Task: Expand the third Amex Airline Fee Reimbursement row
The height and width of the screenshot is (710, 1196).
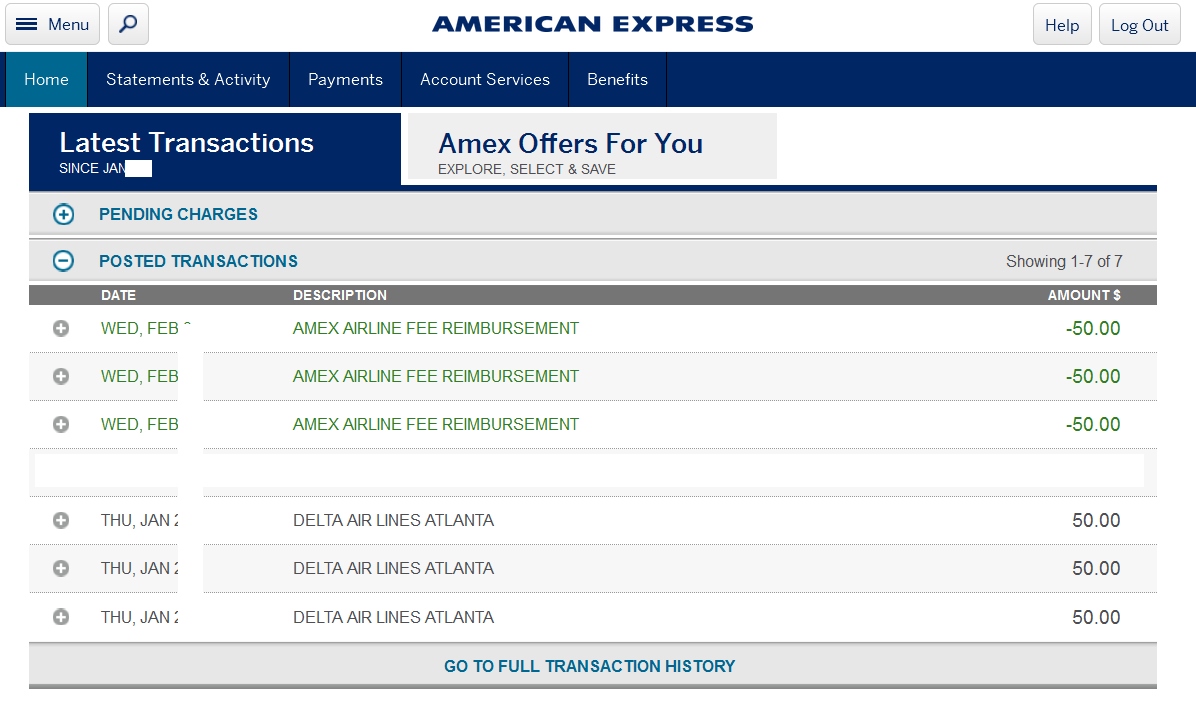Action: [61, 424]
